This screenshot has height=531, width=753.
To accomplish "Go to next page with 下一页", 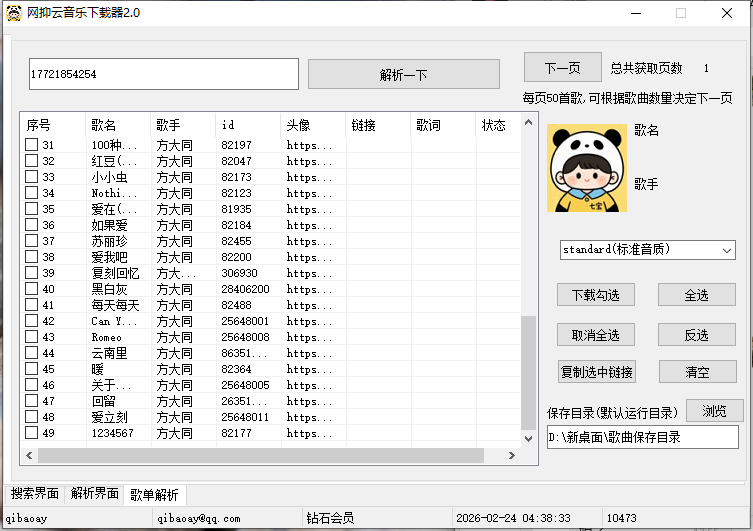I will pyautogui.click(x=562, y=68).
